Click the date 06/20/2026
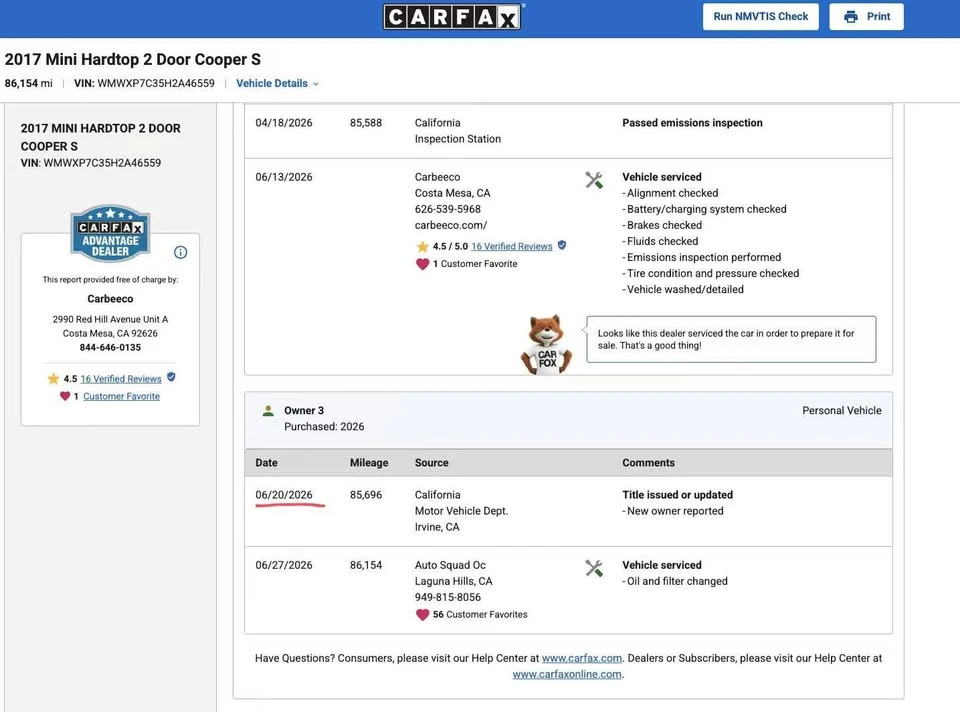 click(x=284, y=495)
